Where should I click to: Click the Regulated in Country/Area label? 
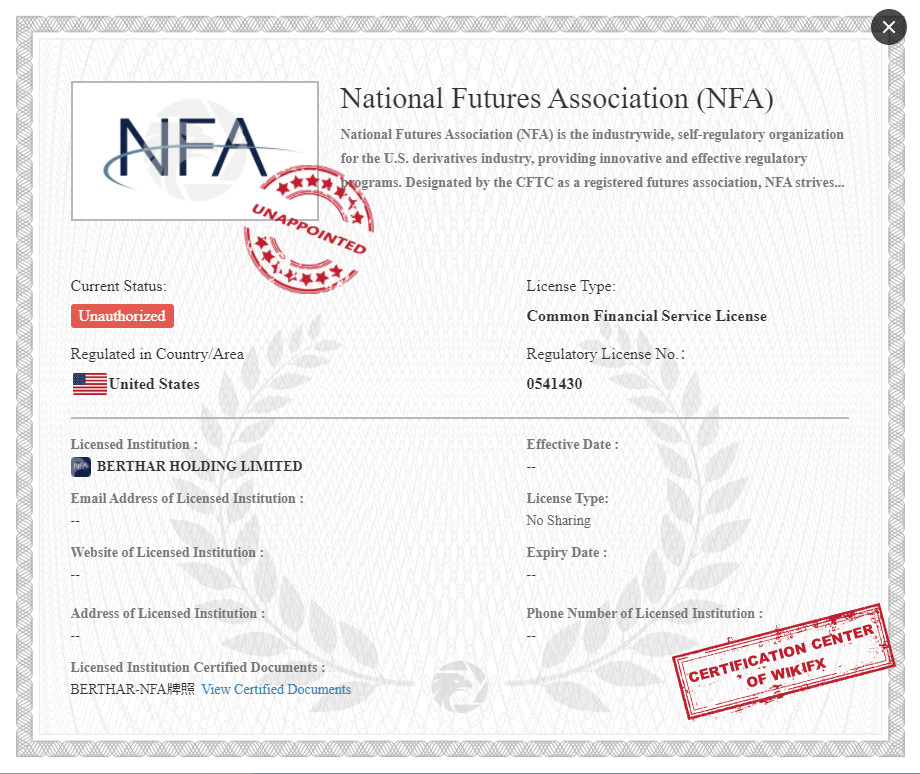(157, 354)
